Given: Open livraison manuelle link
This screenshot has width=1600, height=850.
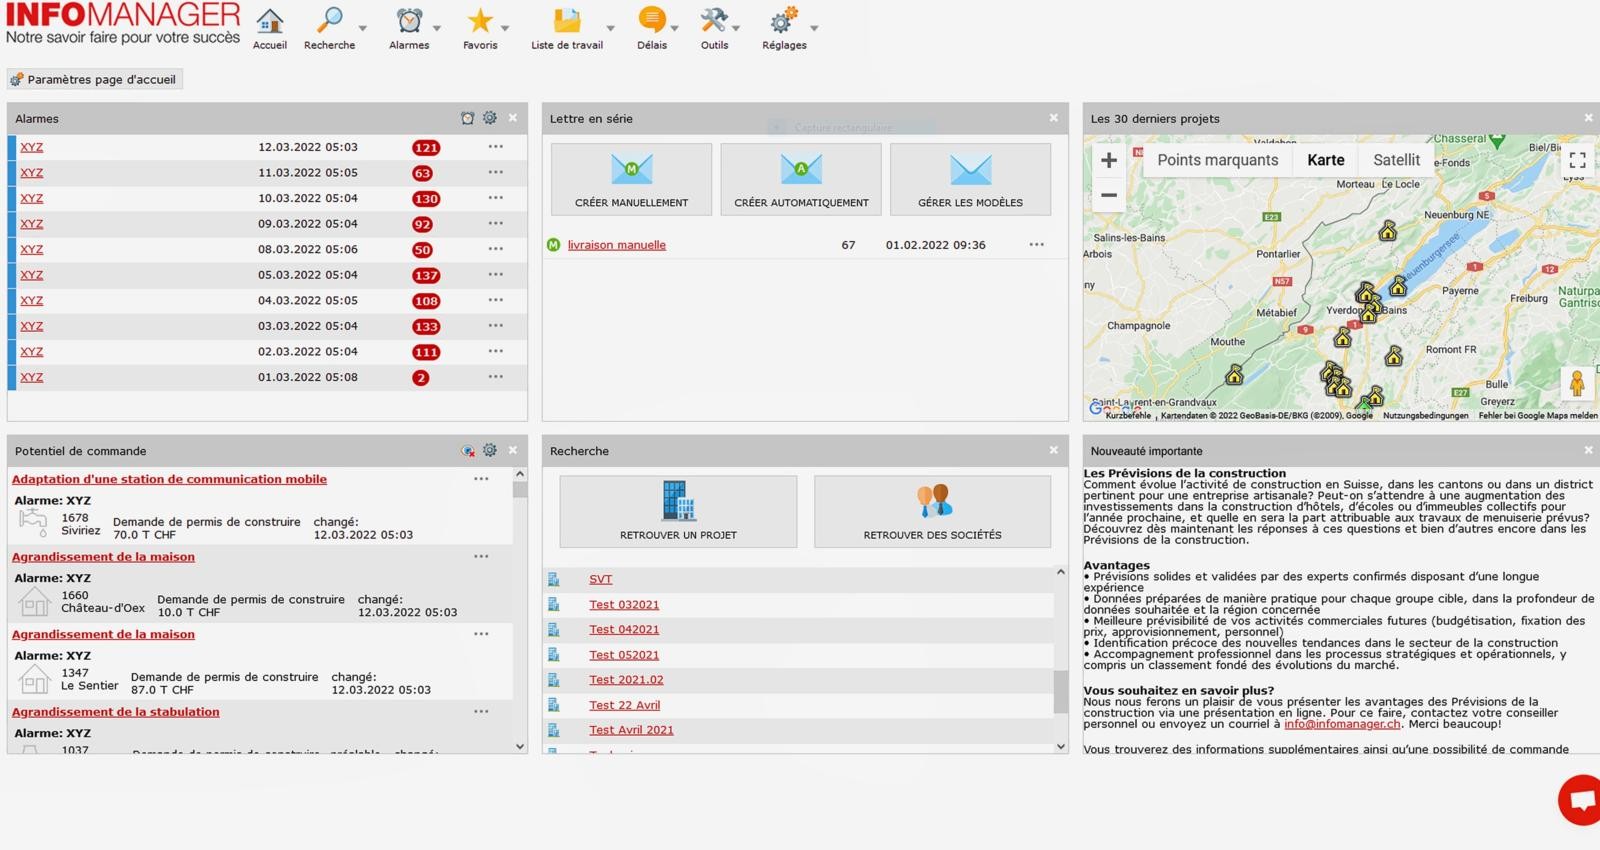Looking at the screenshot, I should (617, 245).
